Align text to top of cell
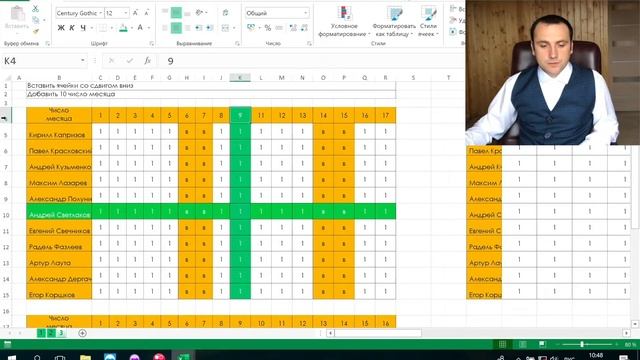Image resolution: width=640 pixels, height=360 pixels. click(x=165, y=13)
